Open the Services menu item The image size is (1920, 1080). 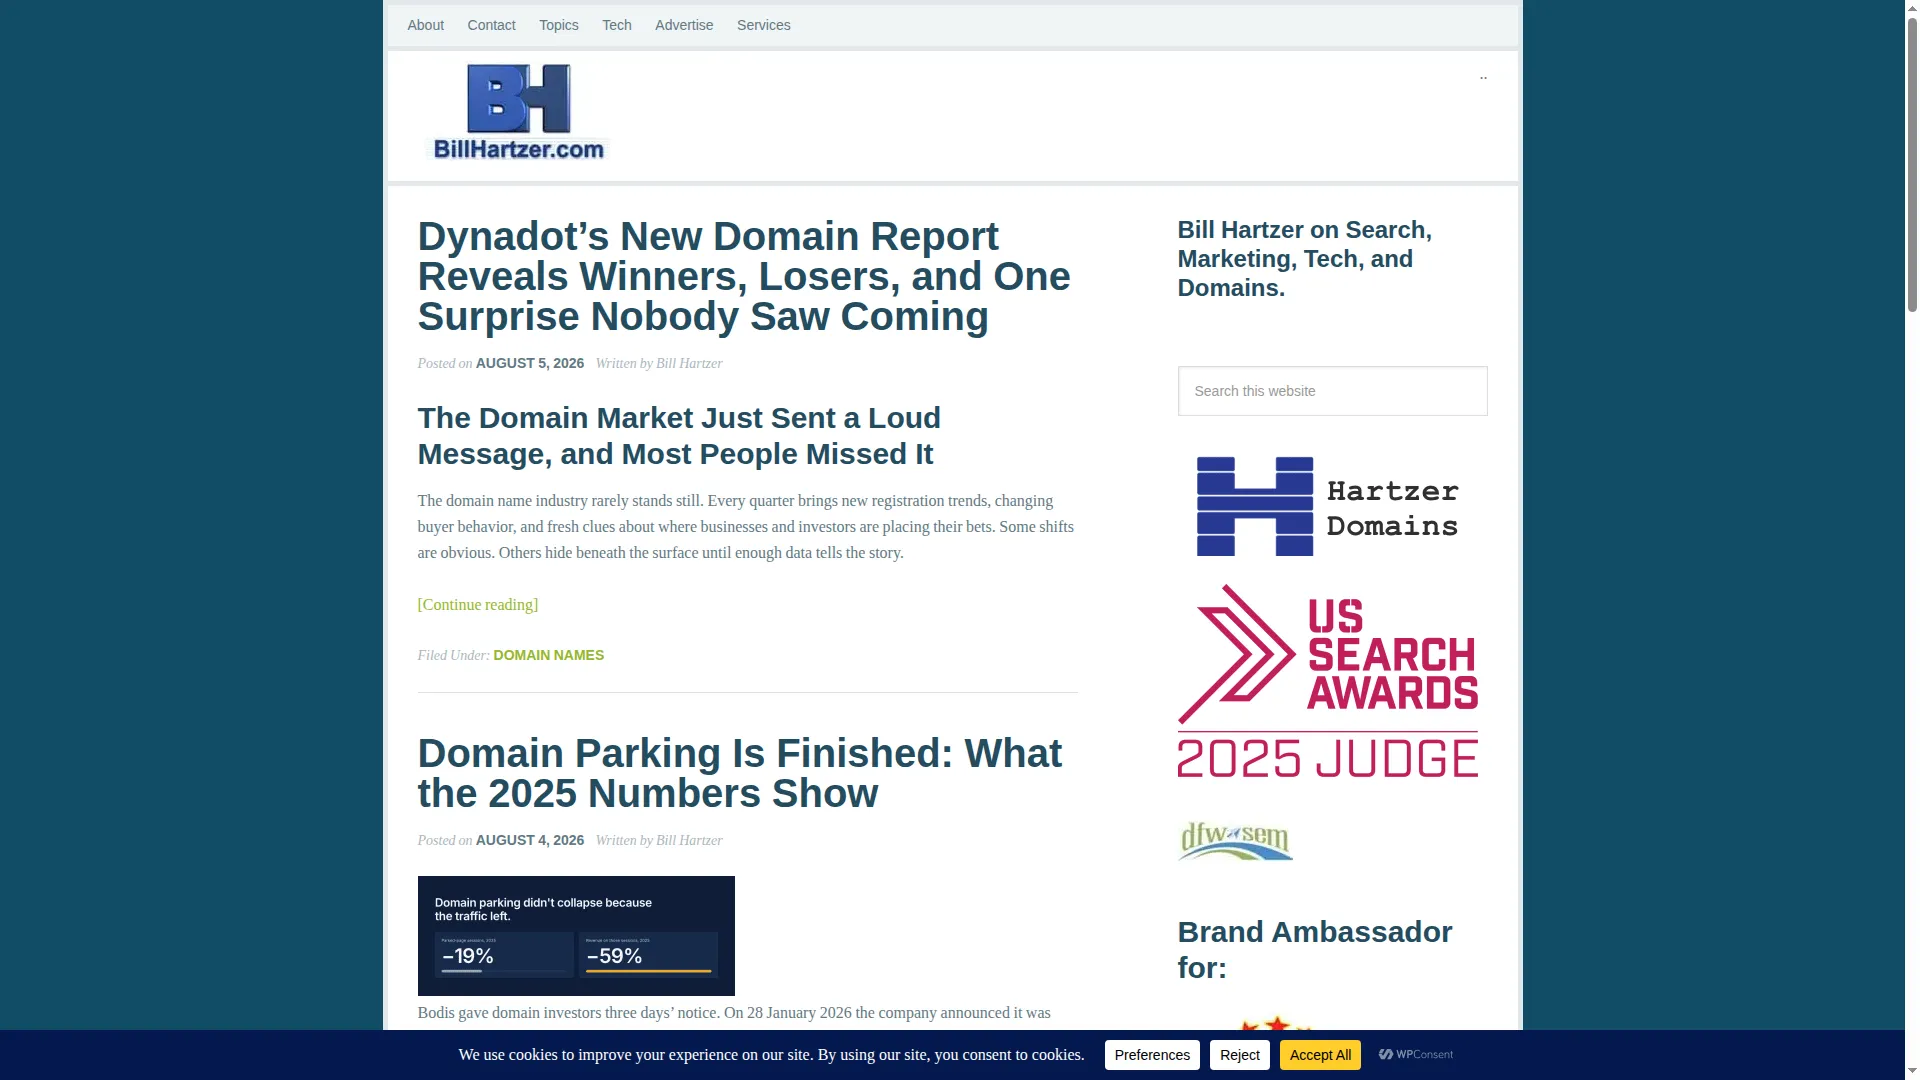coord(763,25)
